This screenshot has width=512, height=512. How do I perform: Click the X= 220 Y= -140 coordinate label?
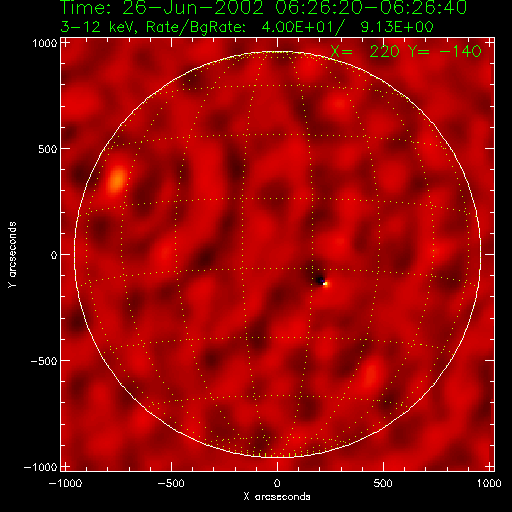click(x=406, y=51)
